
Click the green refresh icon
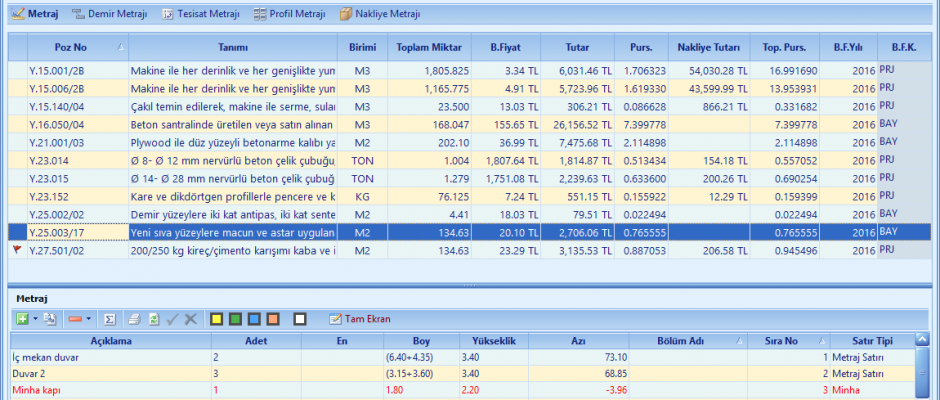[153, 319]
